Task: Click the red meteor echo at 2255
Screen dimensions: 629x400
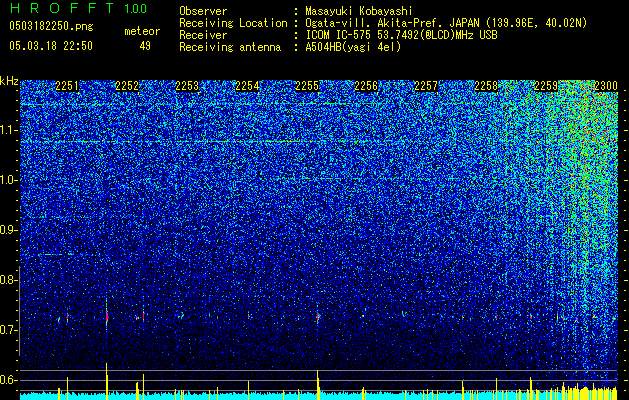Action: [318, 317]
